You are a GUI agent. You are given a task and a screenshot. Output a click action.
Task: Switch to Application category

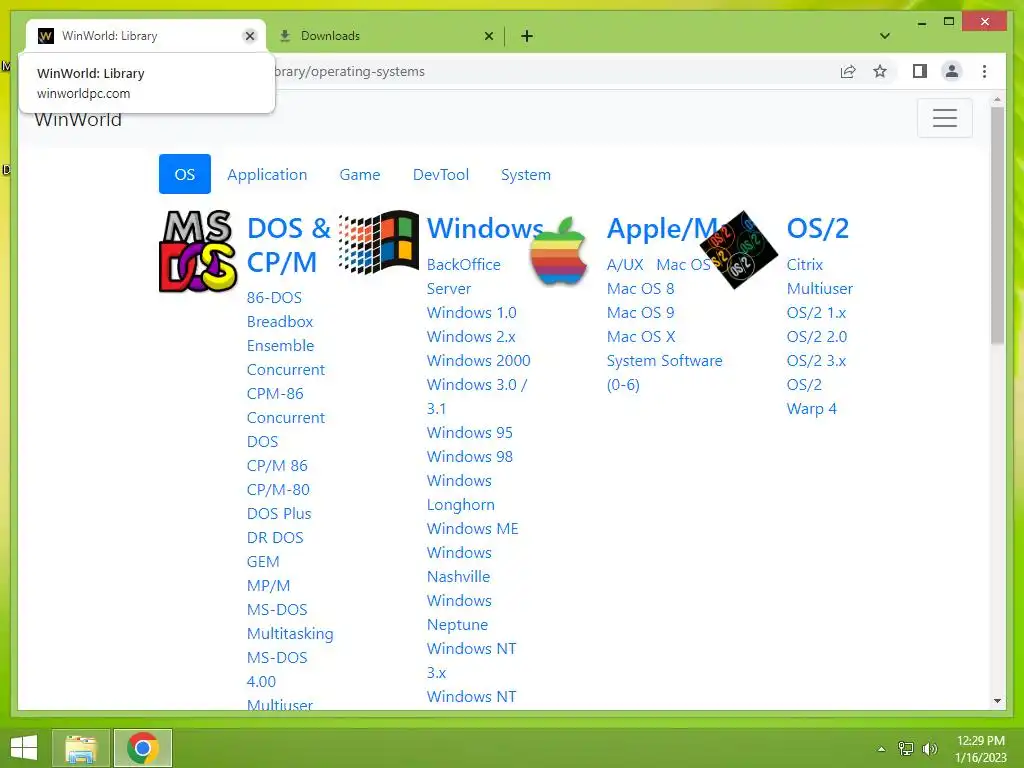click(267, 174)
